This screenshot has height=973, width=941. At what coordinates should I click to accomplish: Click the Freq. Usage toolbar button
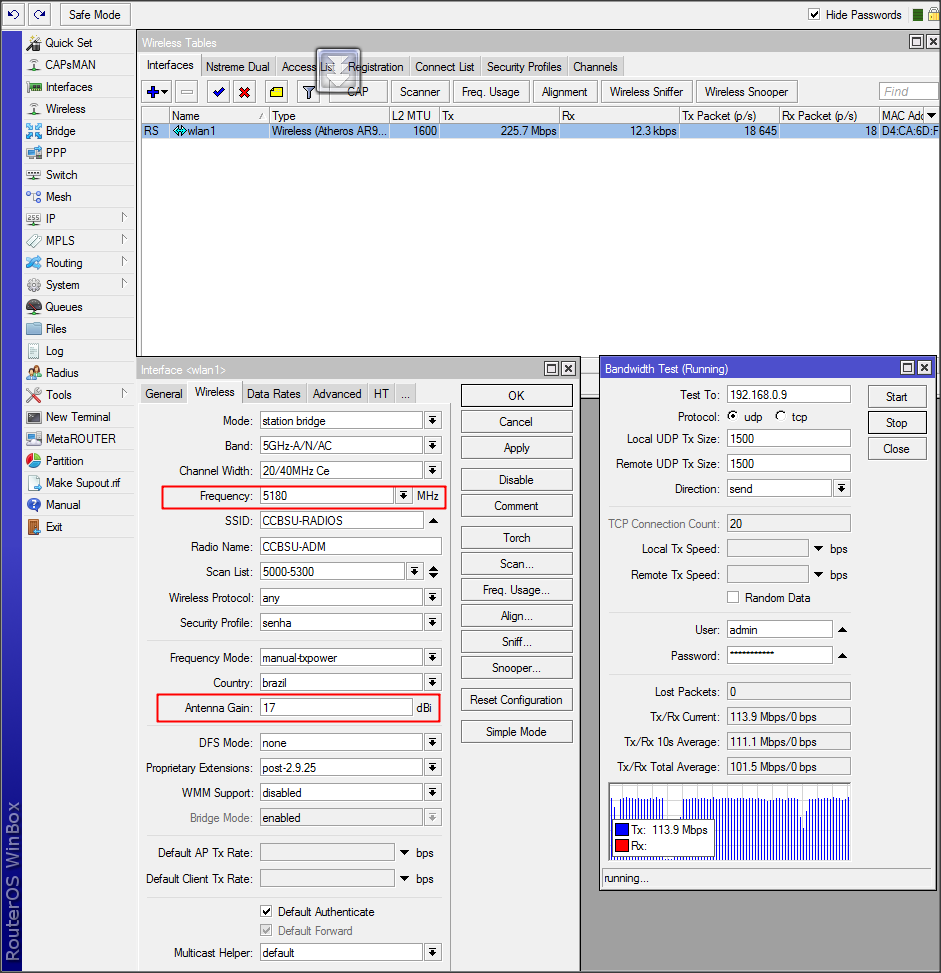click(x=490, y=92)
